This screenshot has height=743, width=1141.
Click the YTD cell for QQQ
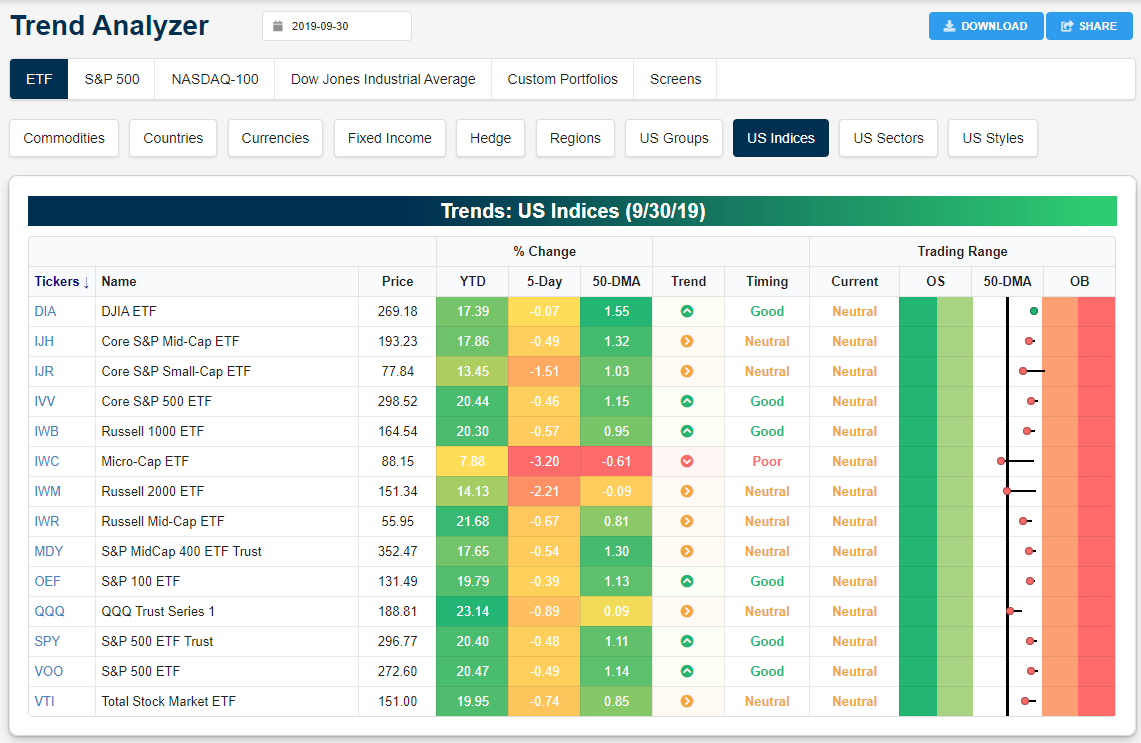[472, 611]
